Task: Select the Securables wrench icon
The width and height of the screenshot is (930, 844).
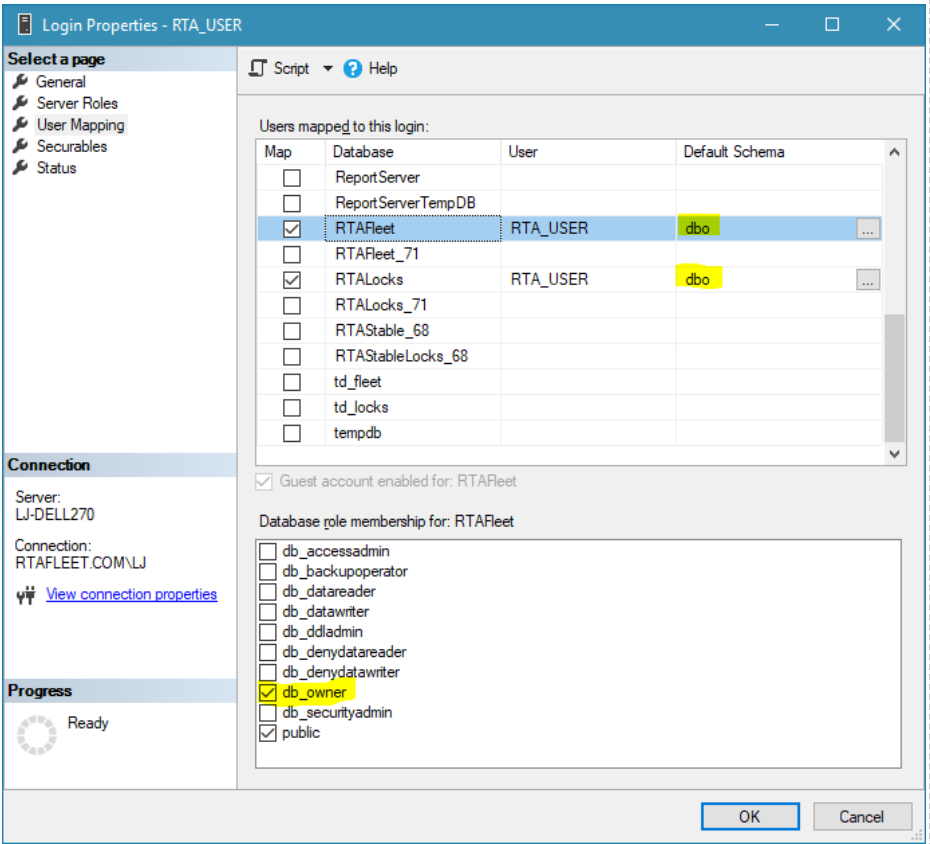Action: (x=20, y=146)
